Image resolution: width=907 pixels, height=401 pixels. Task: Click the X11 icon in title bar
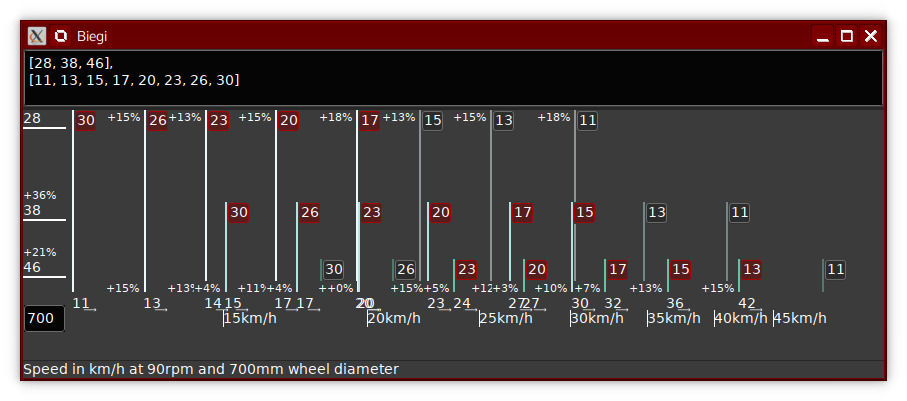click(37, 36)
